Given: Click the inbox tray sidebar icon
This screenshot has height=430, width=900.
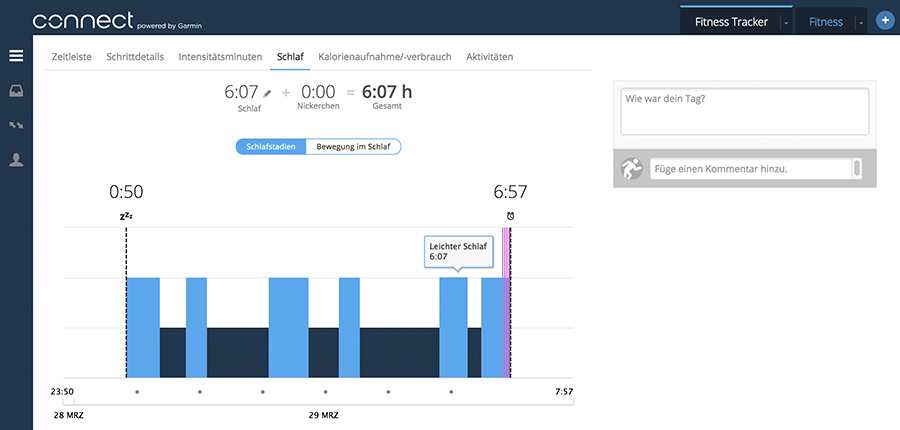Looking at the screenshot, I should 16,91.
